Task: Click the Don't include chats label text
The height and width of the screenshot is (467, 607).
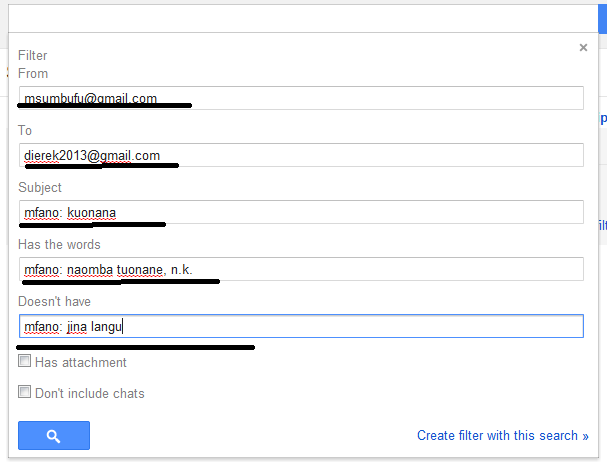Action: 90,394
